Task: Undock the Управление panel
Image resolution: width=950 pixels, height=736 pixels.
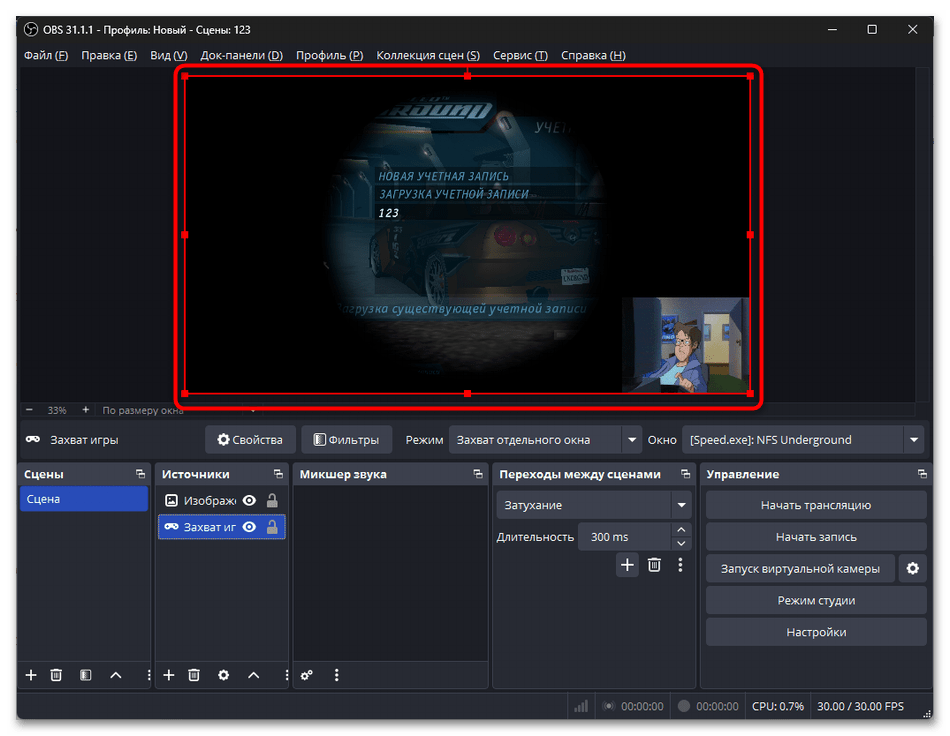Action: [x=922, y=474]
